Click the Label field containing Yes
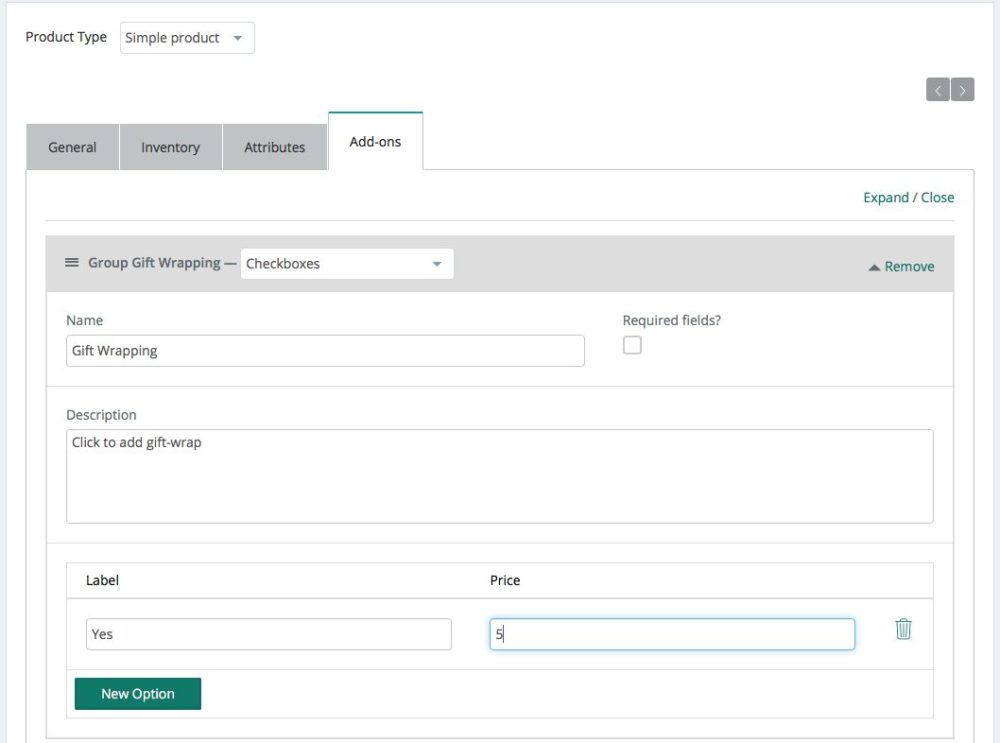Viewport: 1000px width, 743px height. (x=268, y=634)
